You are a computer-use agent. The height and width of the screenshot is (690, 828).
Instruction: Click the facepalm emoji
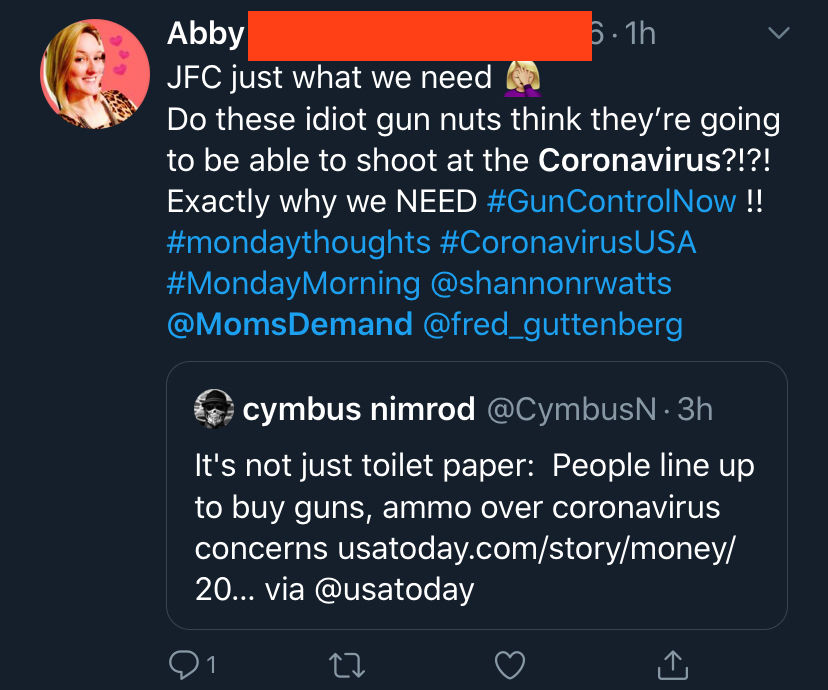pyautogui.click(x=523, y=78)
